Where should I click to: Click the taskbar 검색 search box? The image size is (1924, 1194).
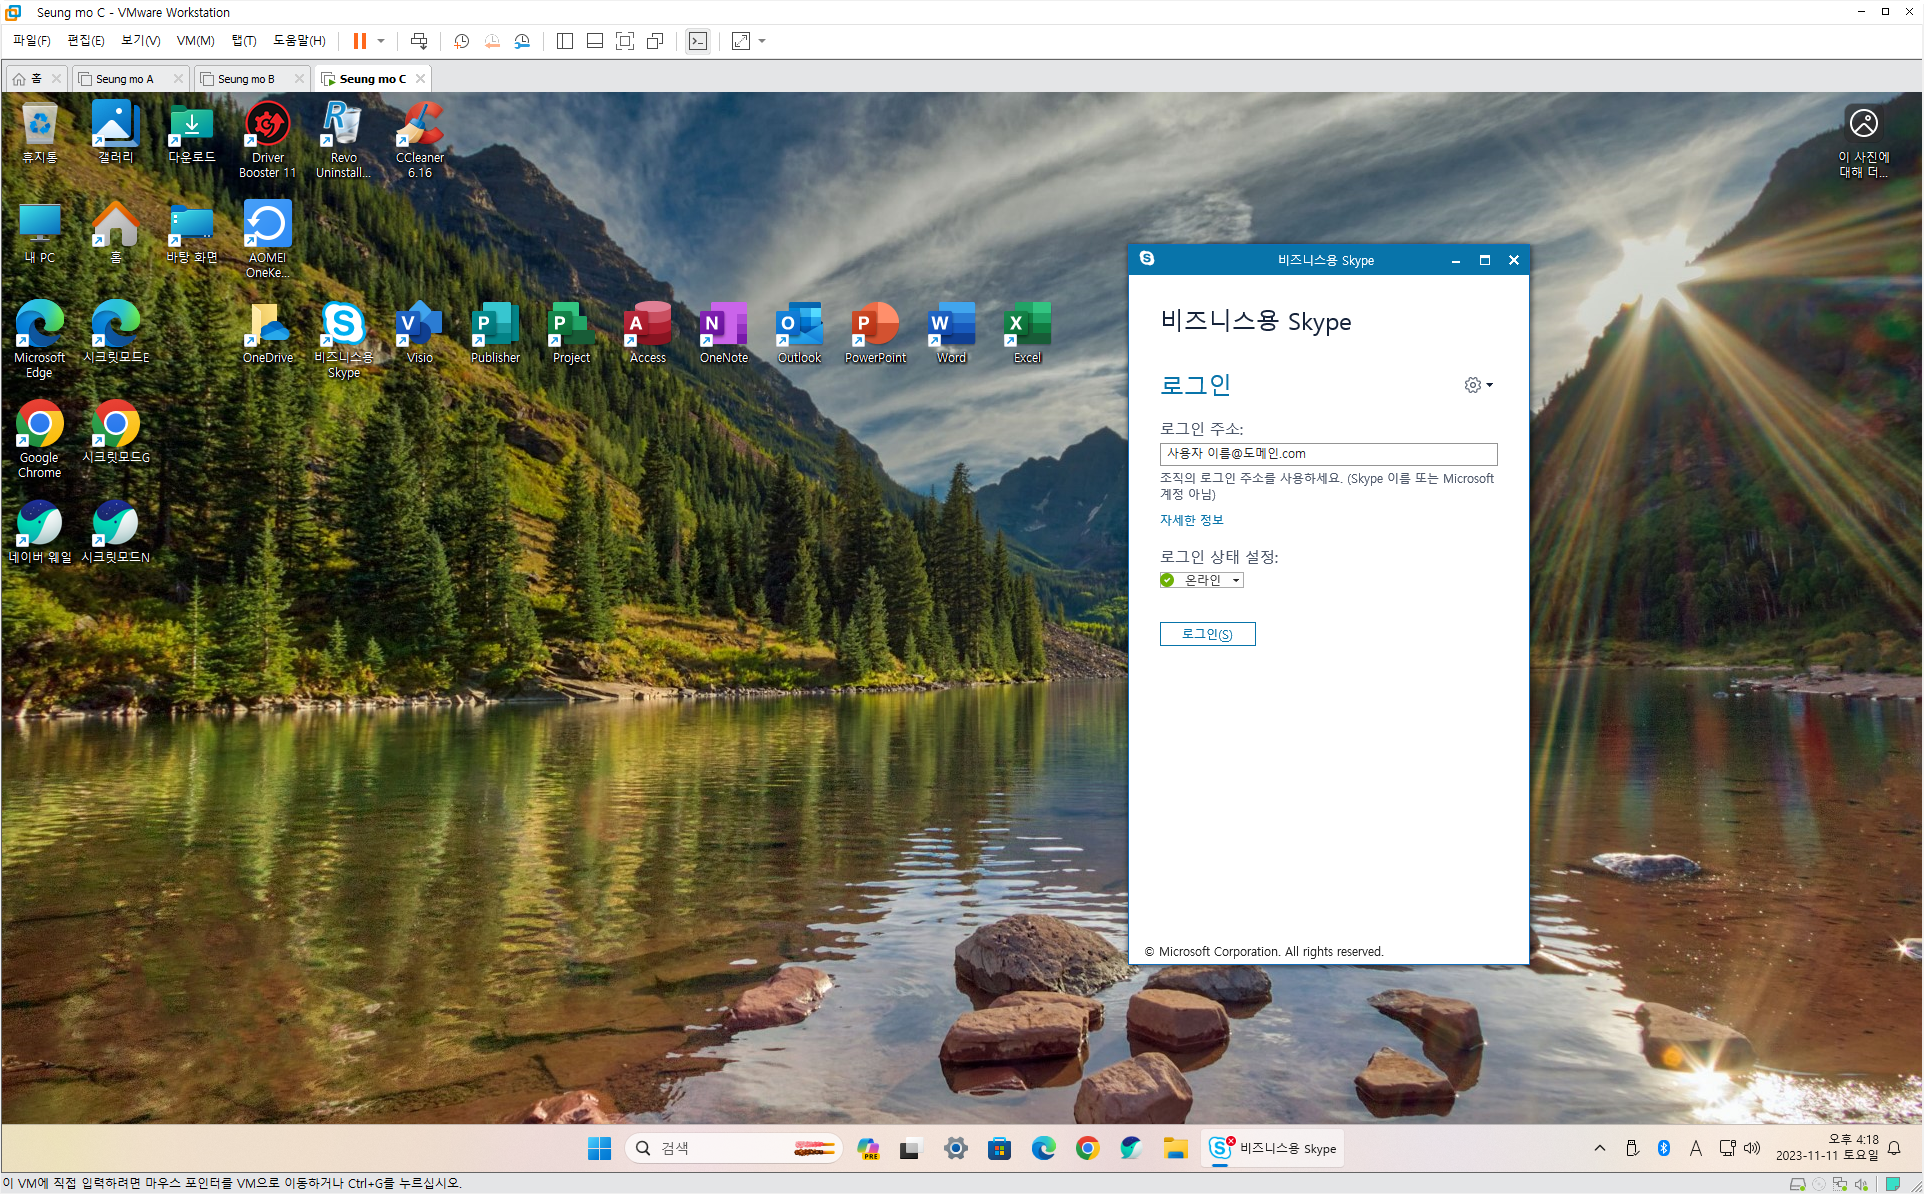[720, 1148]
